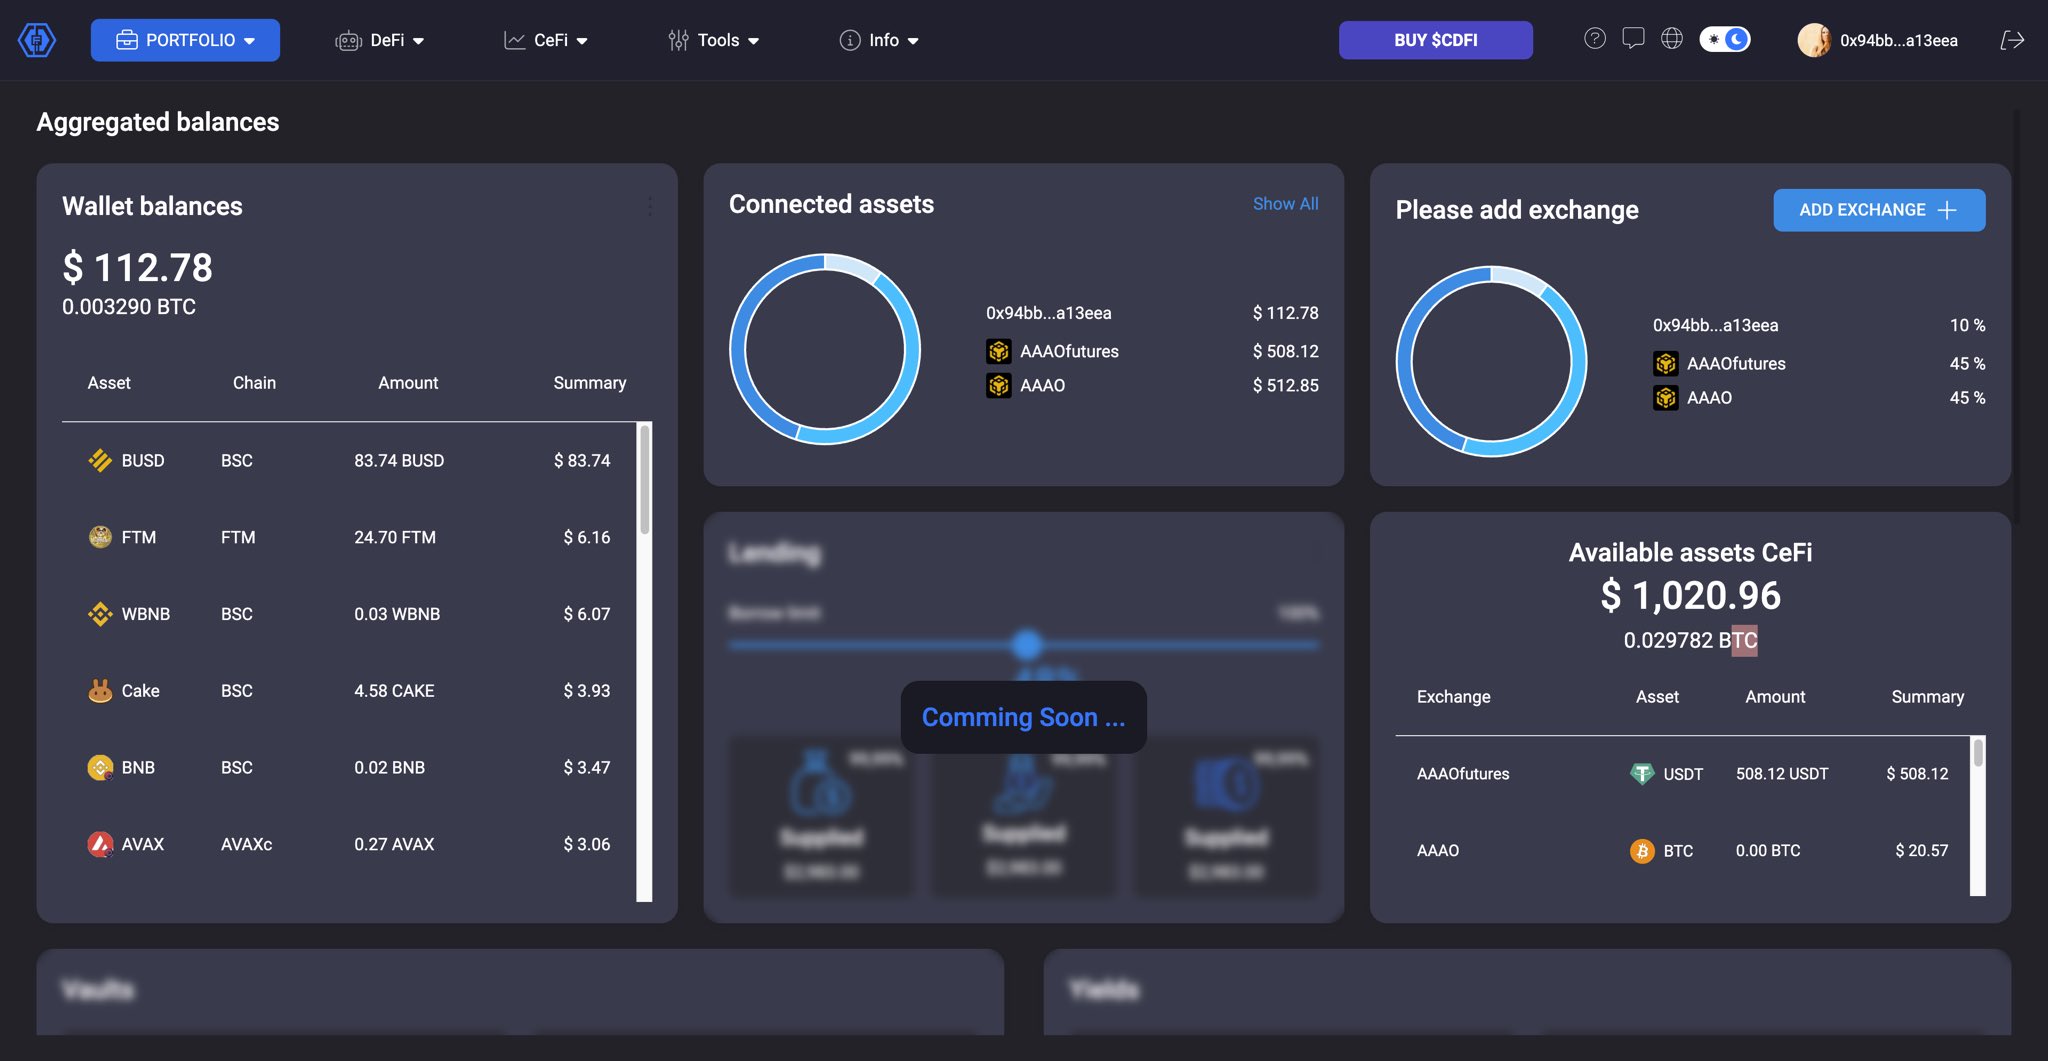Click the Info circle icon
Screen dimensions: 2048x1061
(x=850, y=40)
